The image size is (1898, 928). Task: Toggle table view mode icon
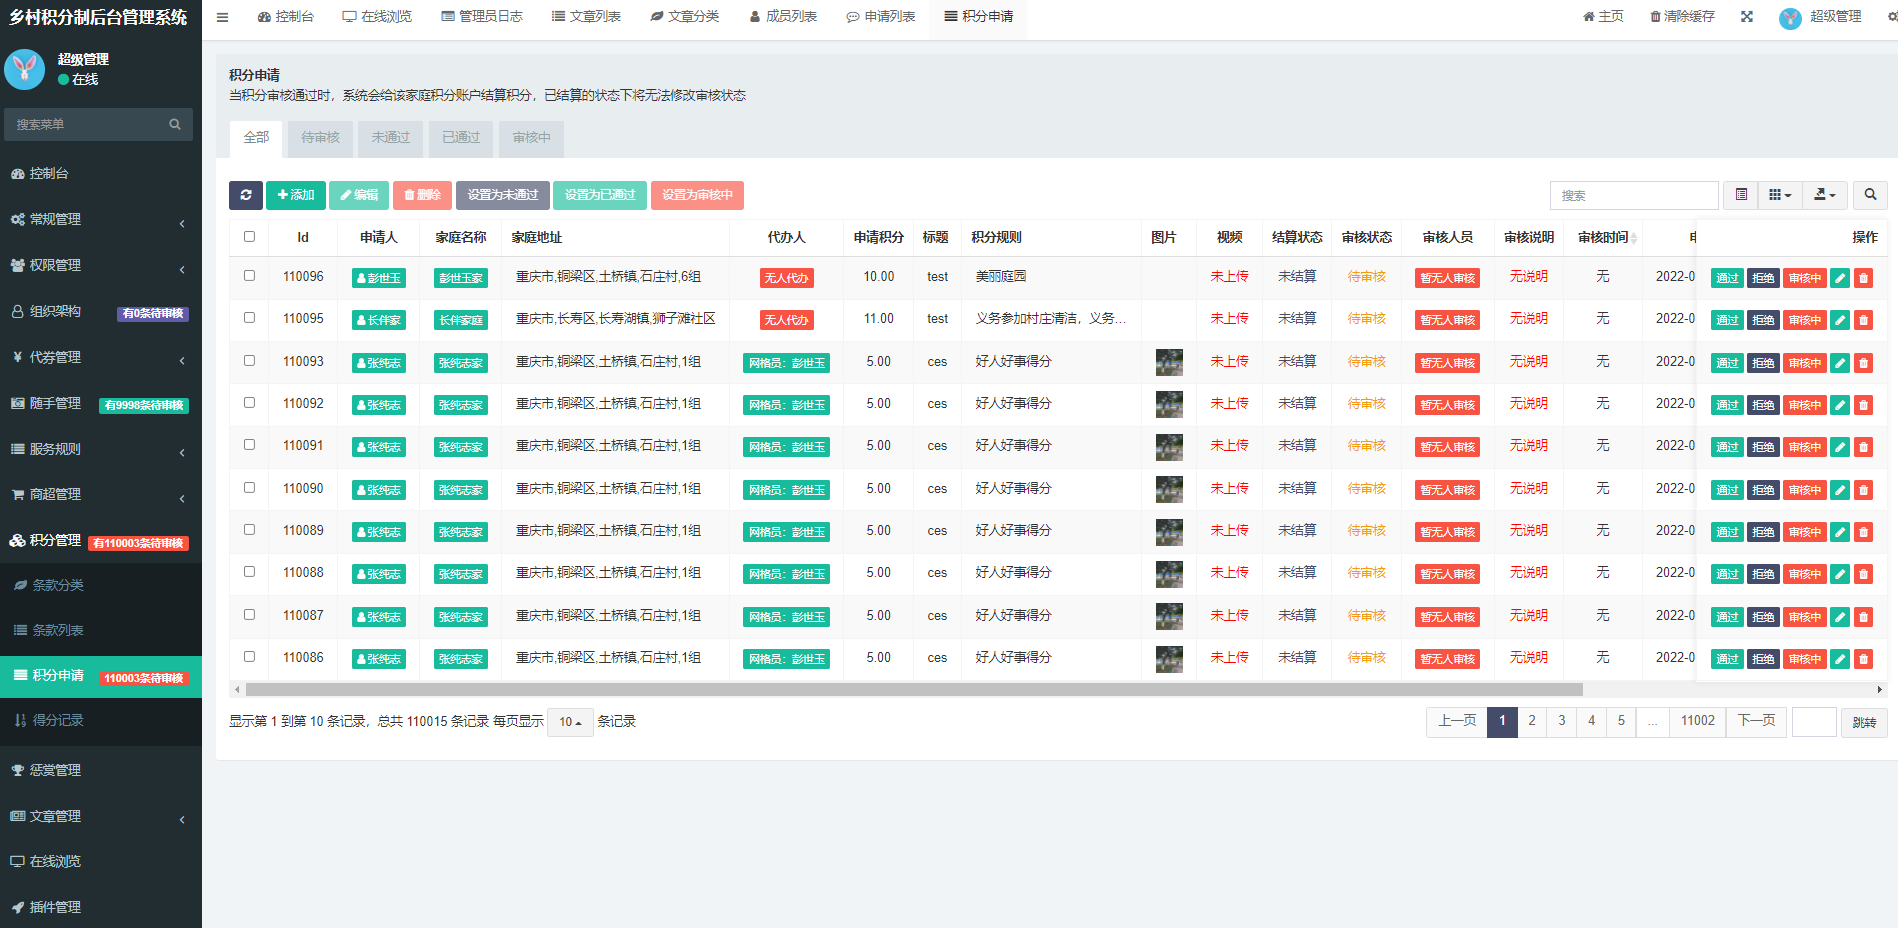coord(1741,195)
